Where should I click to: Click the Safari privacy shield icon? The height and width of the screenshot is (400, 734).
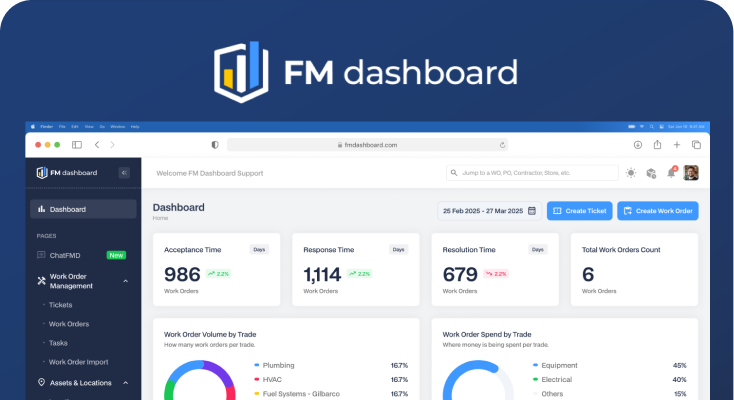coord(215,145)
